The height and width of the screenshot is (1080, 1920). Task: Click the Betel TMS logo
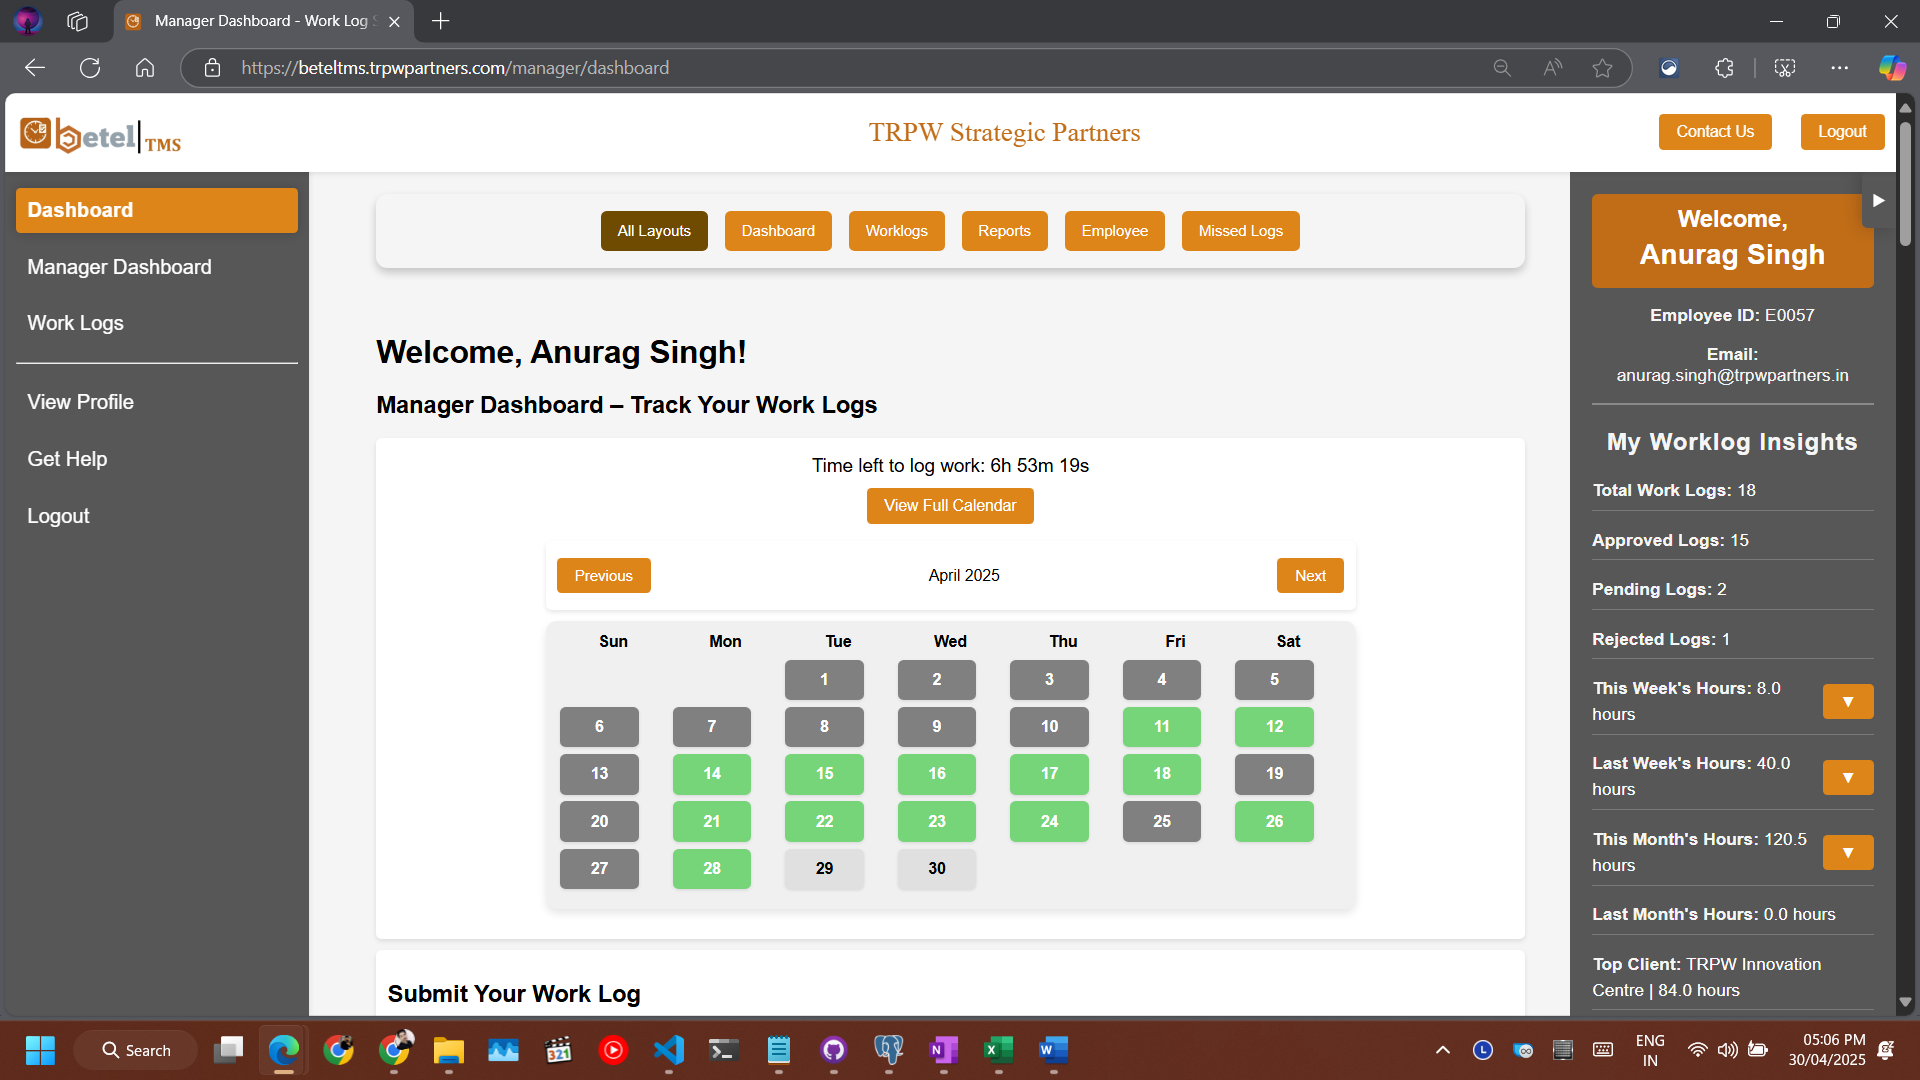coord(100,135)
